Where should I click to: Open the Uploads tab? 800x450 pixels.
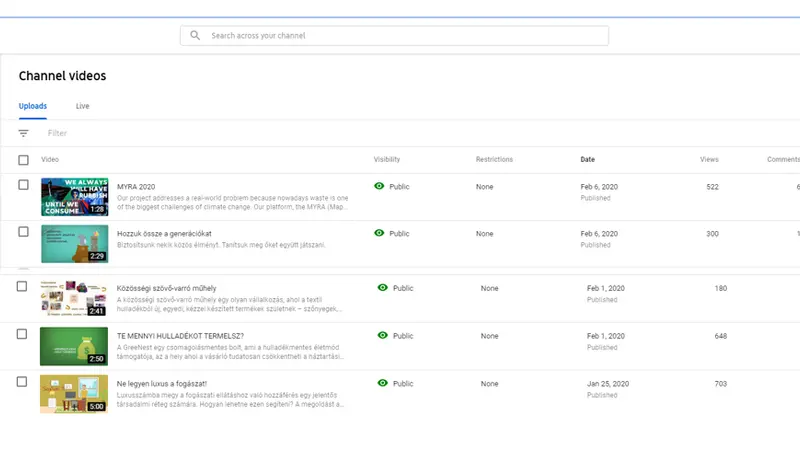pyautogui.click(x=32, y=105)
